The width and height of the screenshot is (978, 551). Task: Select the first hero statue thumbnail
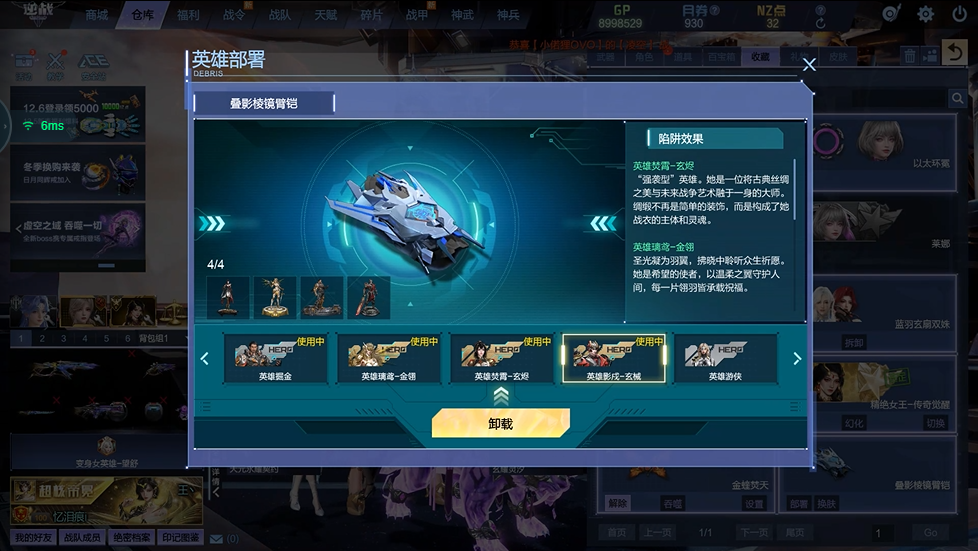click(x=228, y=298)
